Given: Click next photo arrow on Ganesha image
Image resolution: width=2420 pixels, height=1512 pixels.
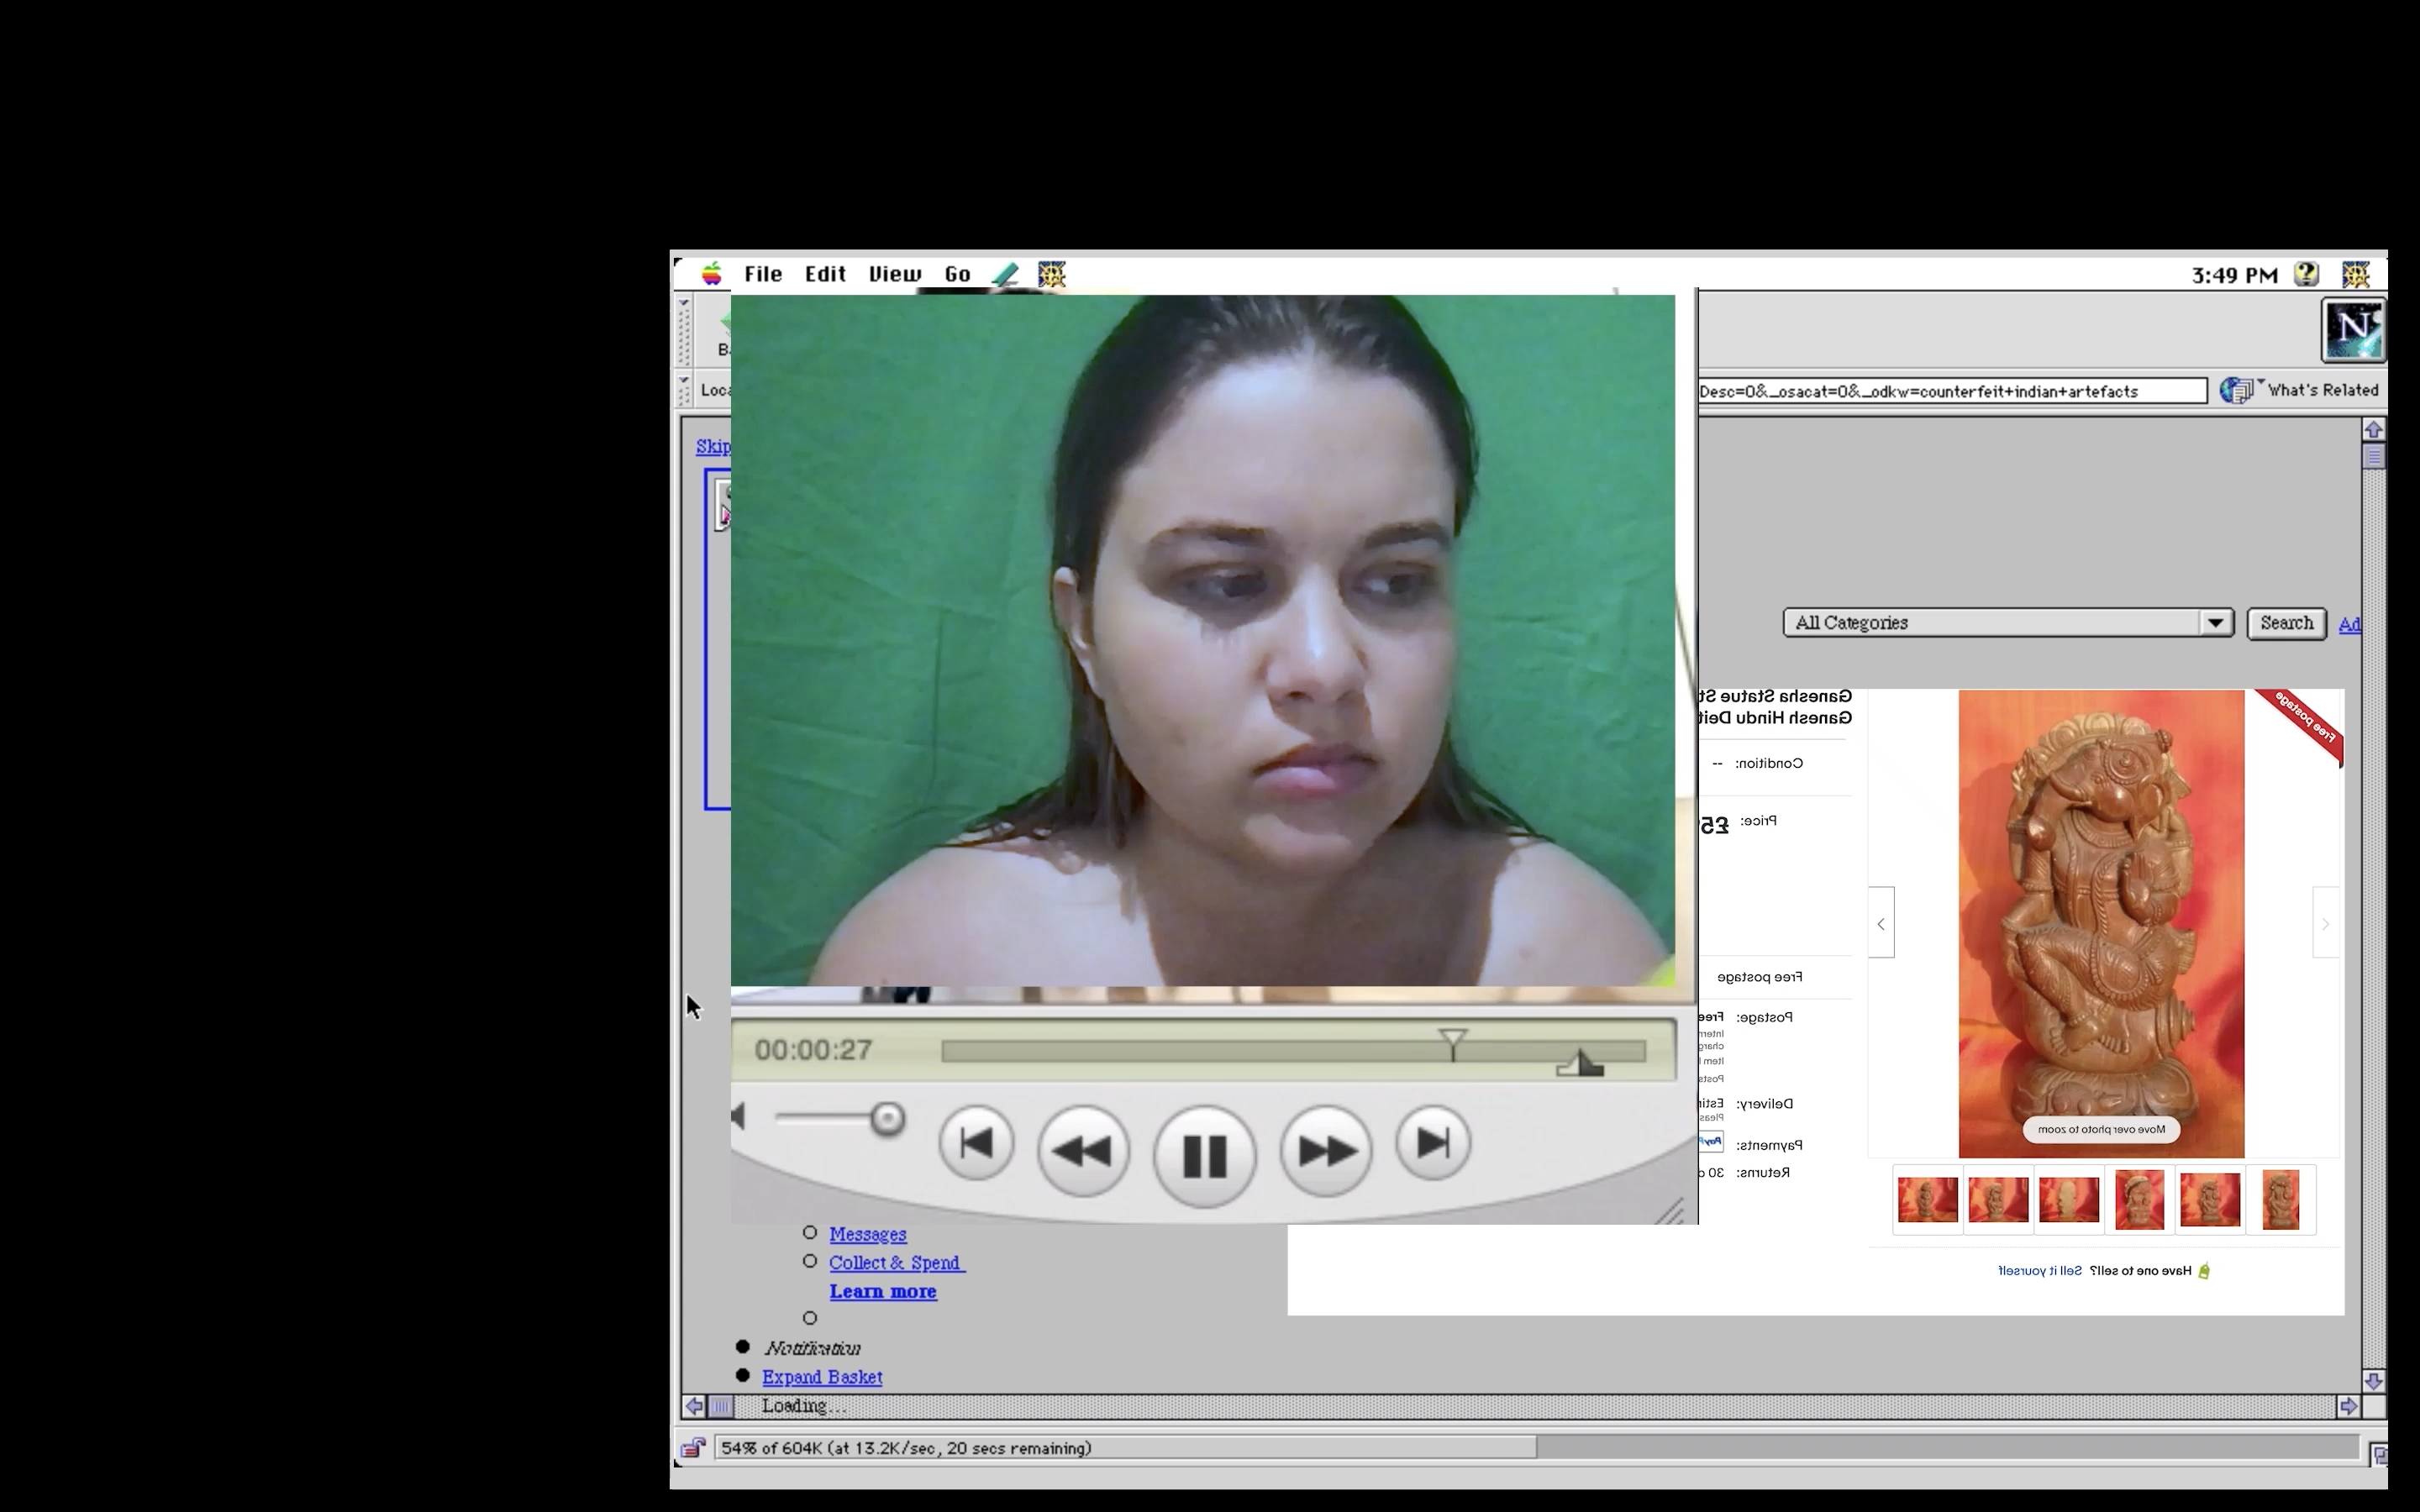Looking at the screenshot, I should pos(2325,923).
